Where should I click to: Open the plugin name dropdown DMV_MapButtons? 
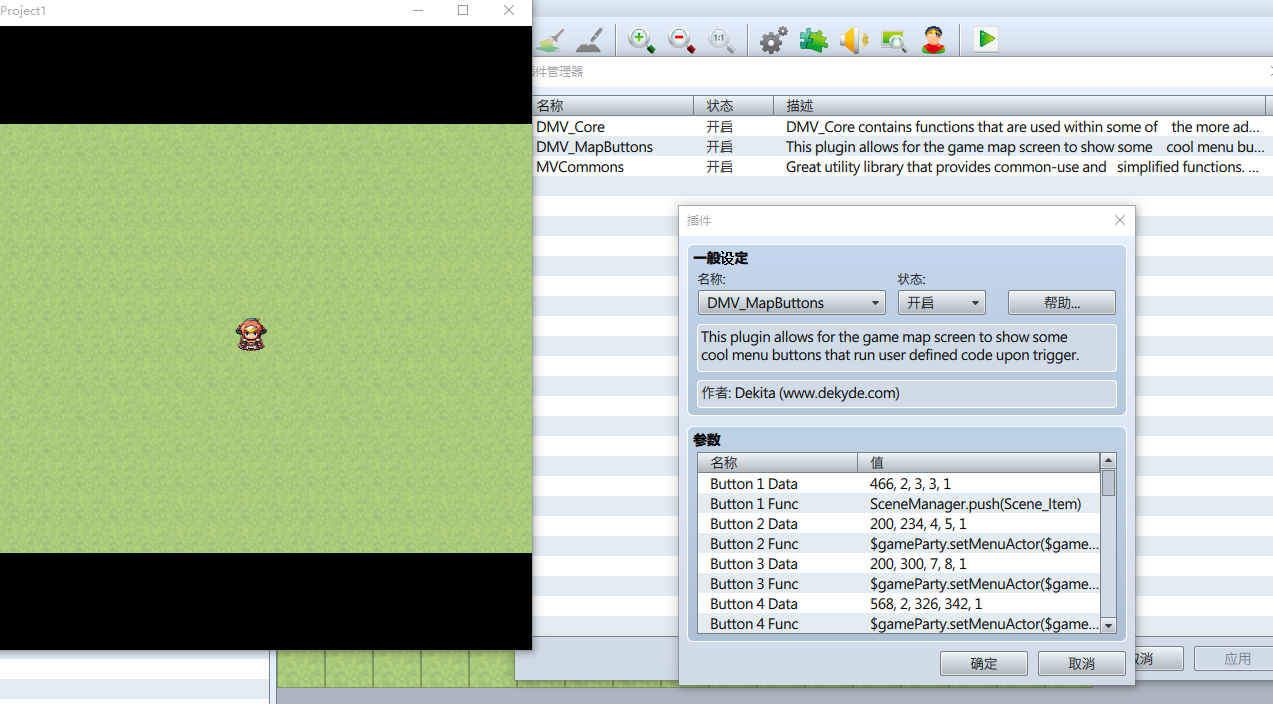pos(791,303)
